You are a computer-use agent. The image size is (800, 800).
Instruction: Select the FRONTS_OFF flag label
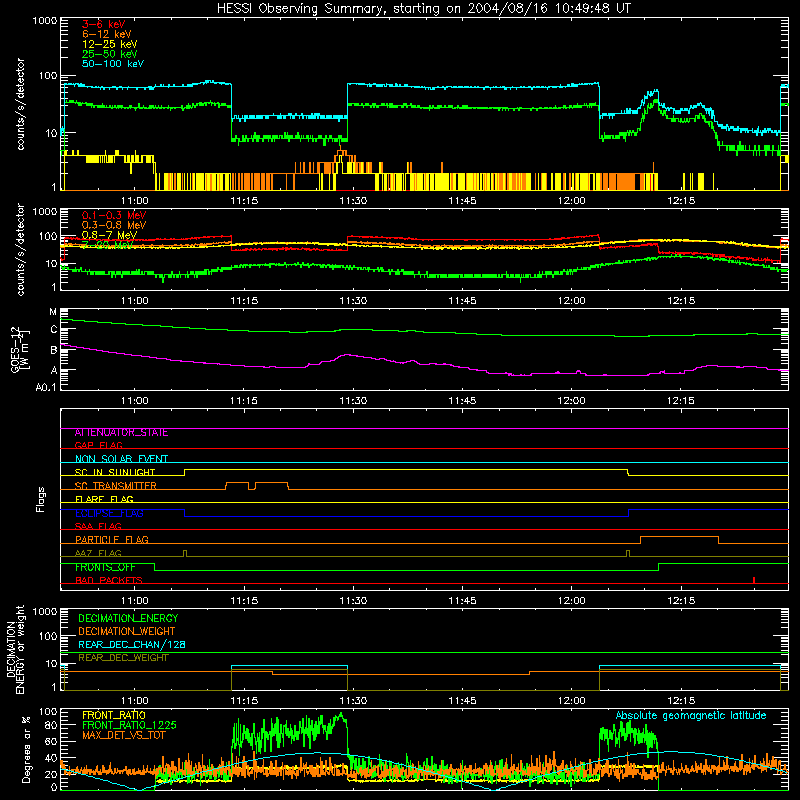(105, 567)
